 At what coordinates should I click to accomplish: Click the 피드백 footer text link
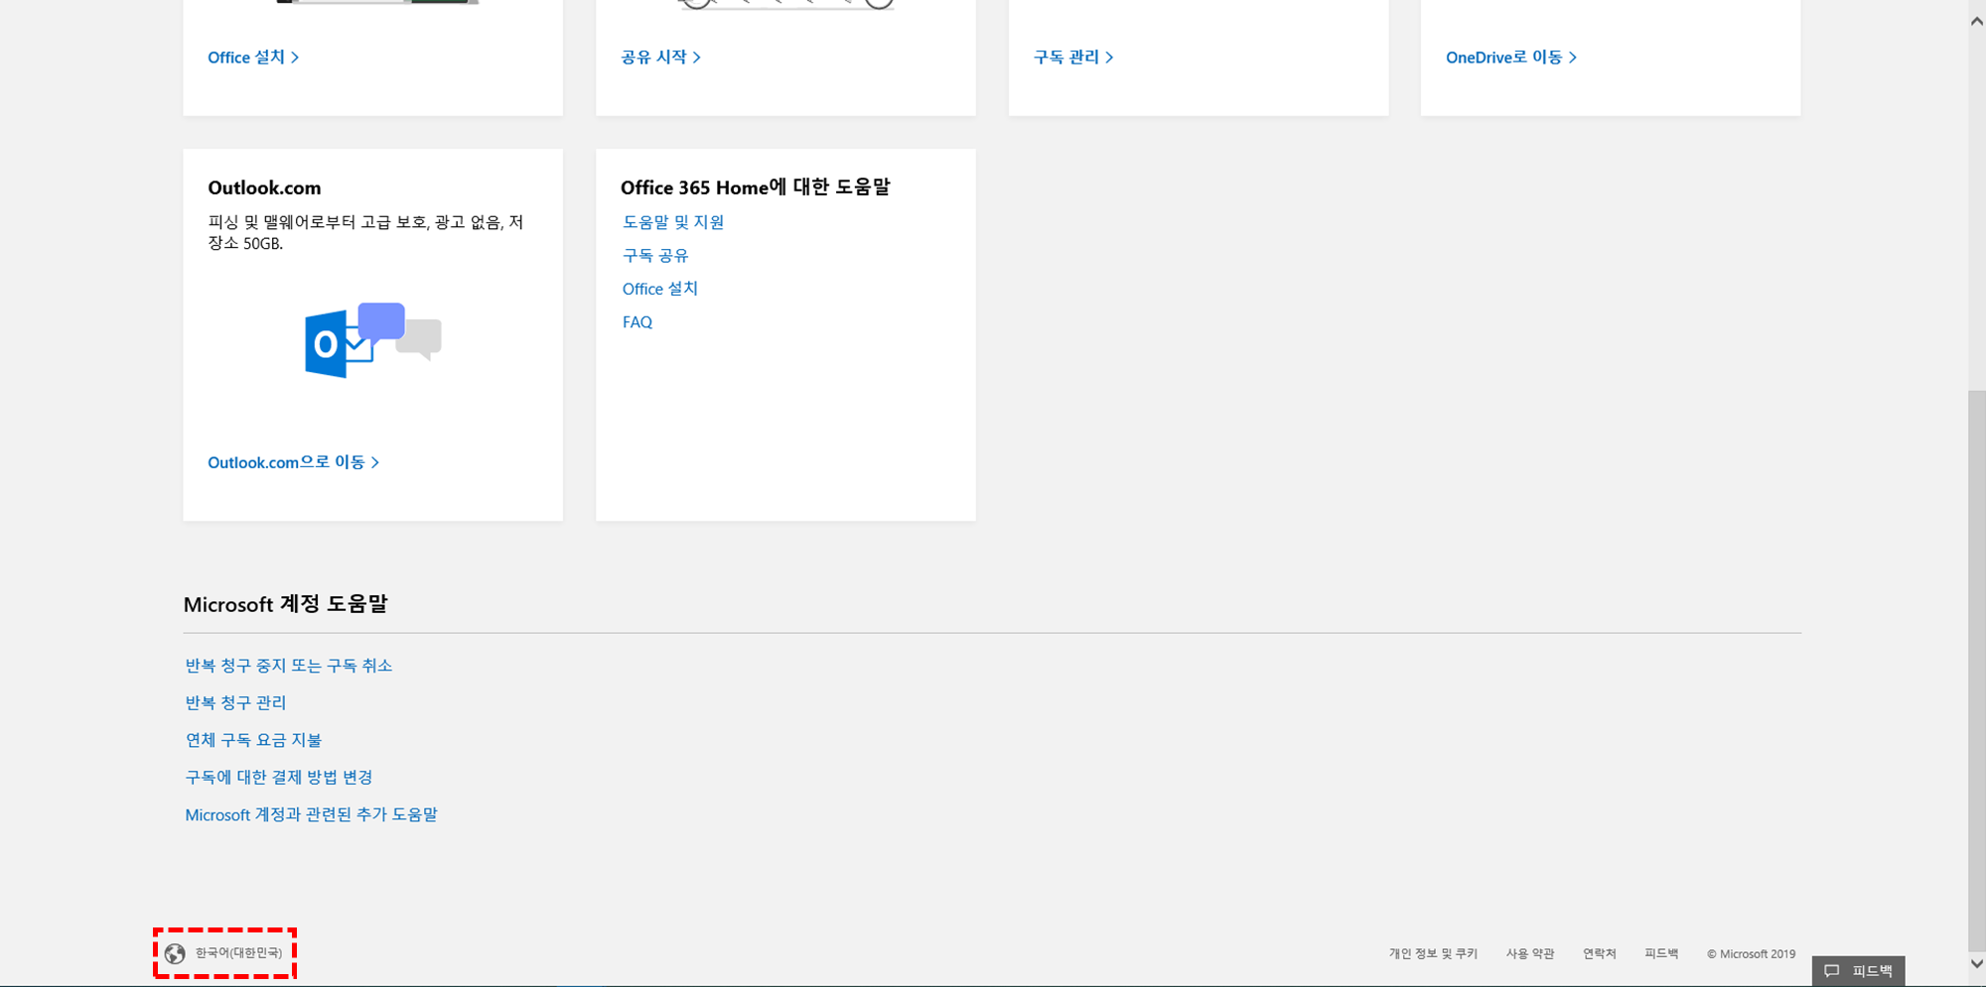point(1661,954)
